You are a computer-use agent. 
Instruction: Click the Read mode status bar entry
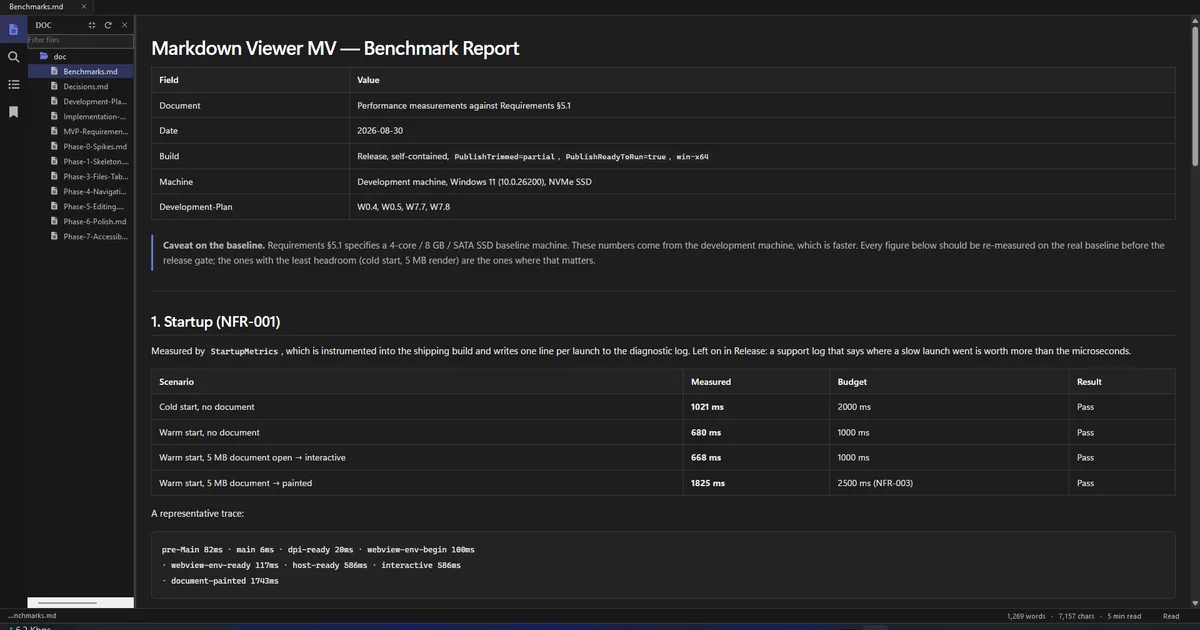(1171, 616)
